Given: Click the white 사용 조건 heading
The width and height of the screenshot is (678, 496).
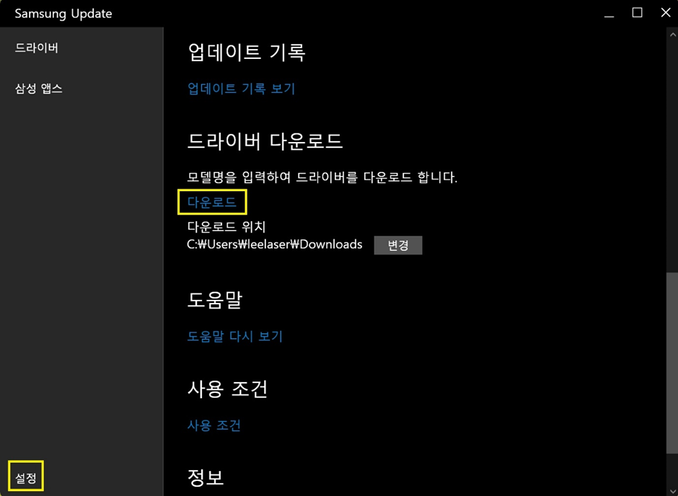Looking at the screenshot, I should pyautogui.click(x=227, y=389).
